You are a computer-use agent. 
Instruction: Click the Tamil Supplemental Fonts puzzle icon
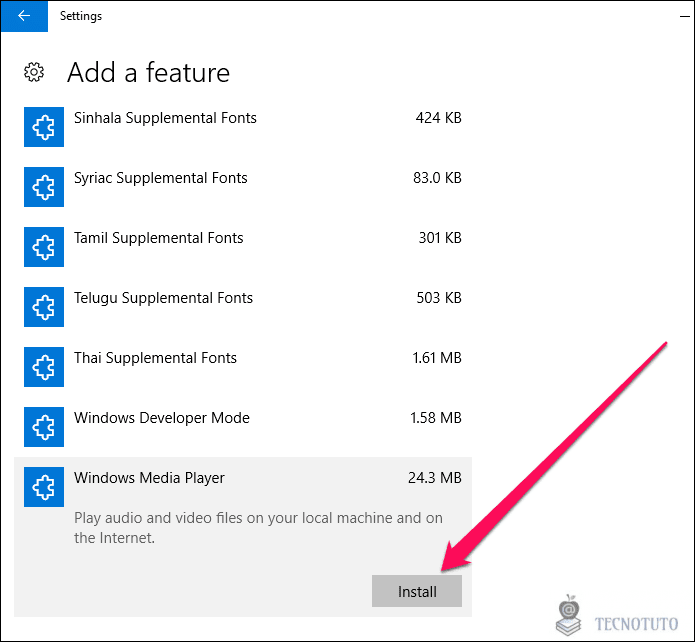[44, 247]
